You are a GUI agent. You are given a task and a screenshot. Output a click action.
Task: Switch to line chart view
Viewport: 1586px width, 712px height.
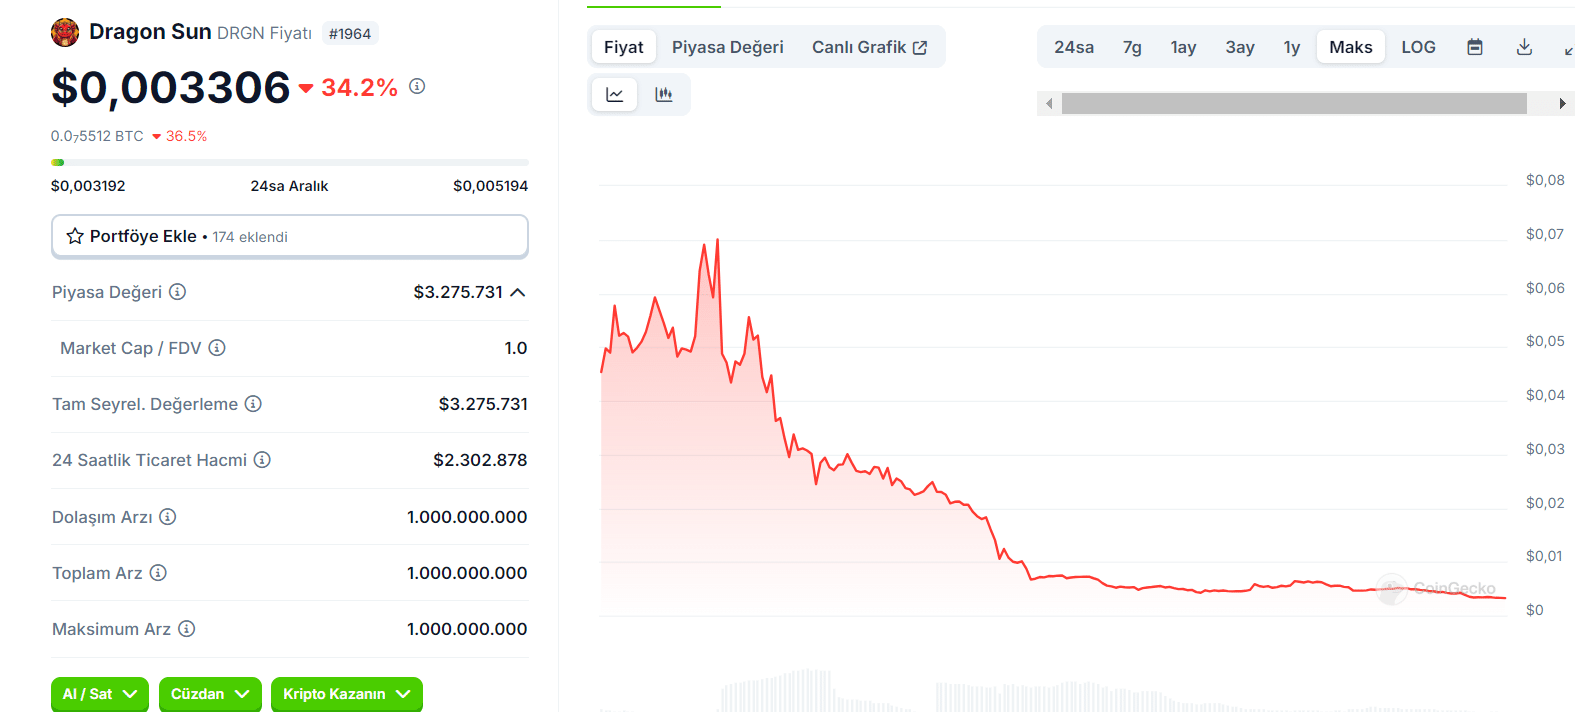click(615, 95)
